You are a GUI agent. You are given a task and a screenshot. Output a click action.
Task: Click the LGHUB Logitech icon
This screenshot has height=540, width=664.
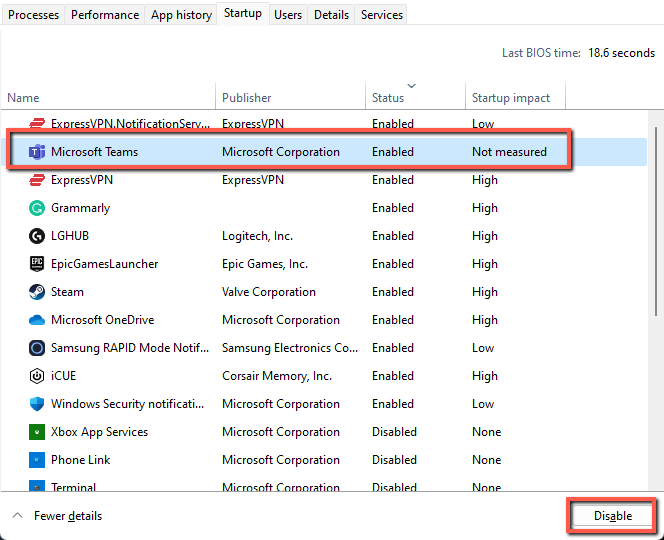(x=37, y=235)
